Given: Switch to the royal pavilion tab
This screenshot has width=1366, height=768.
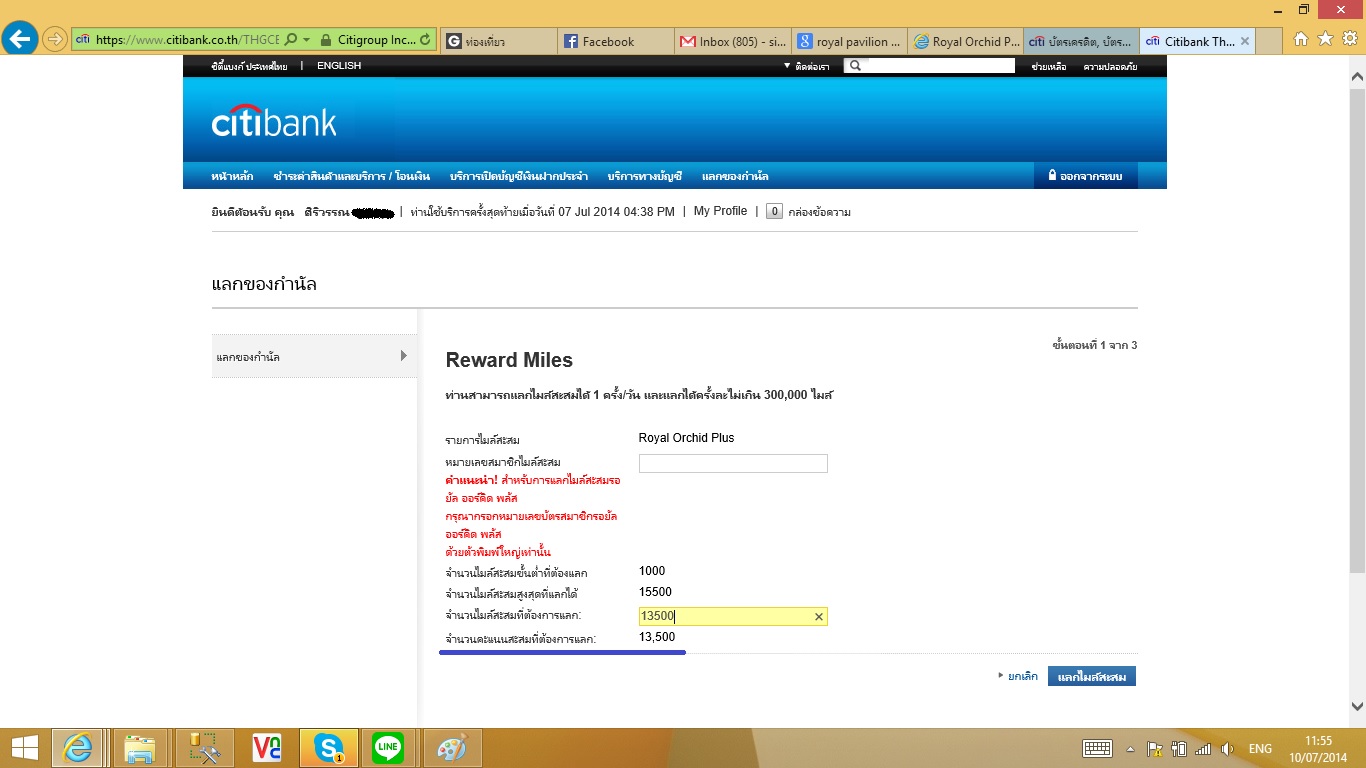Looking at the screenshot, I should point(849,41).
